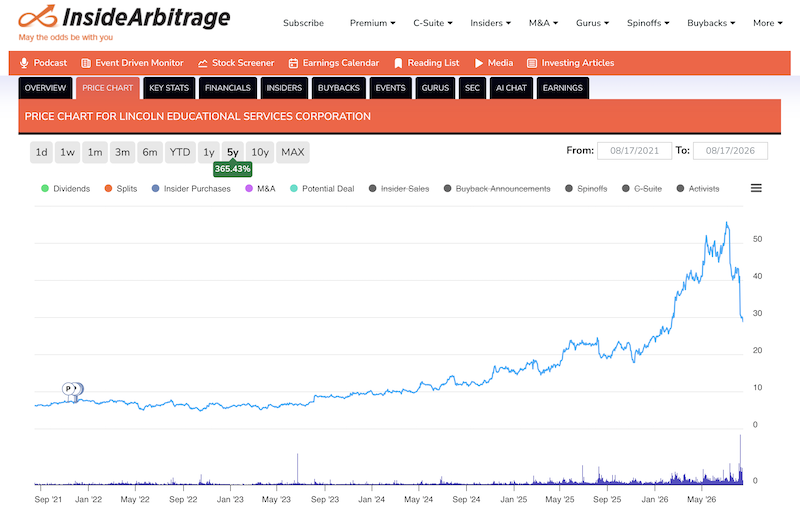Switch to the AI Chat tab

coord(511,88)
